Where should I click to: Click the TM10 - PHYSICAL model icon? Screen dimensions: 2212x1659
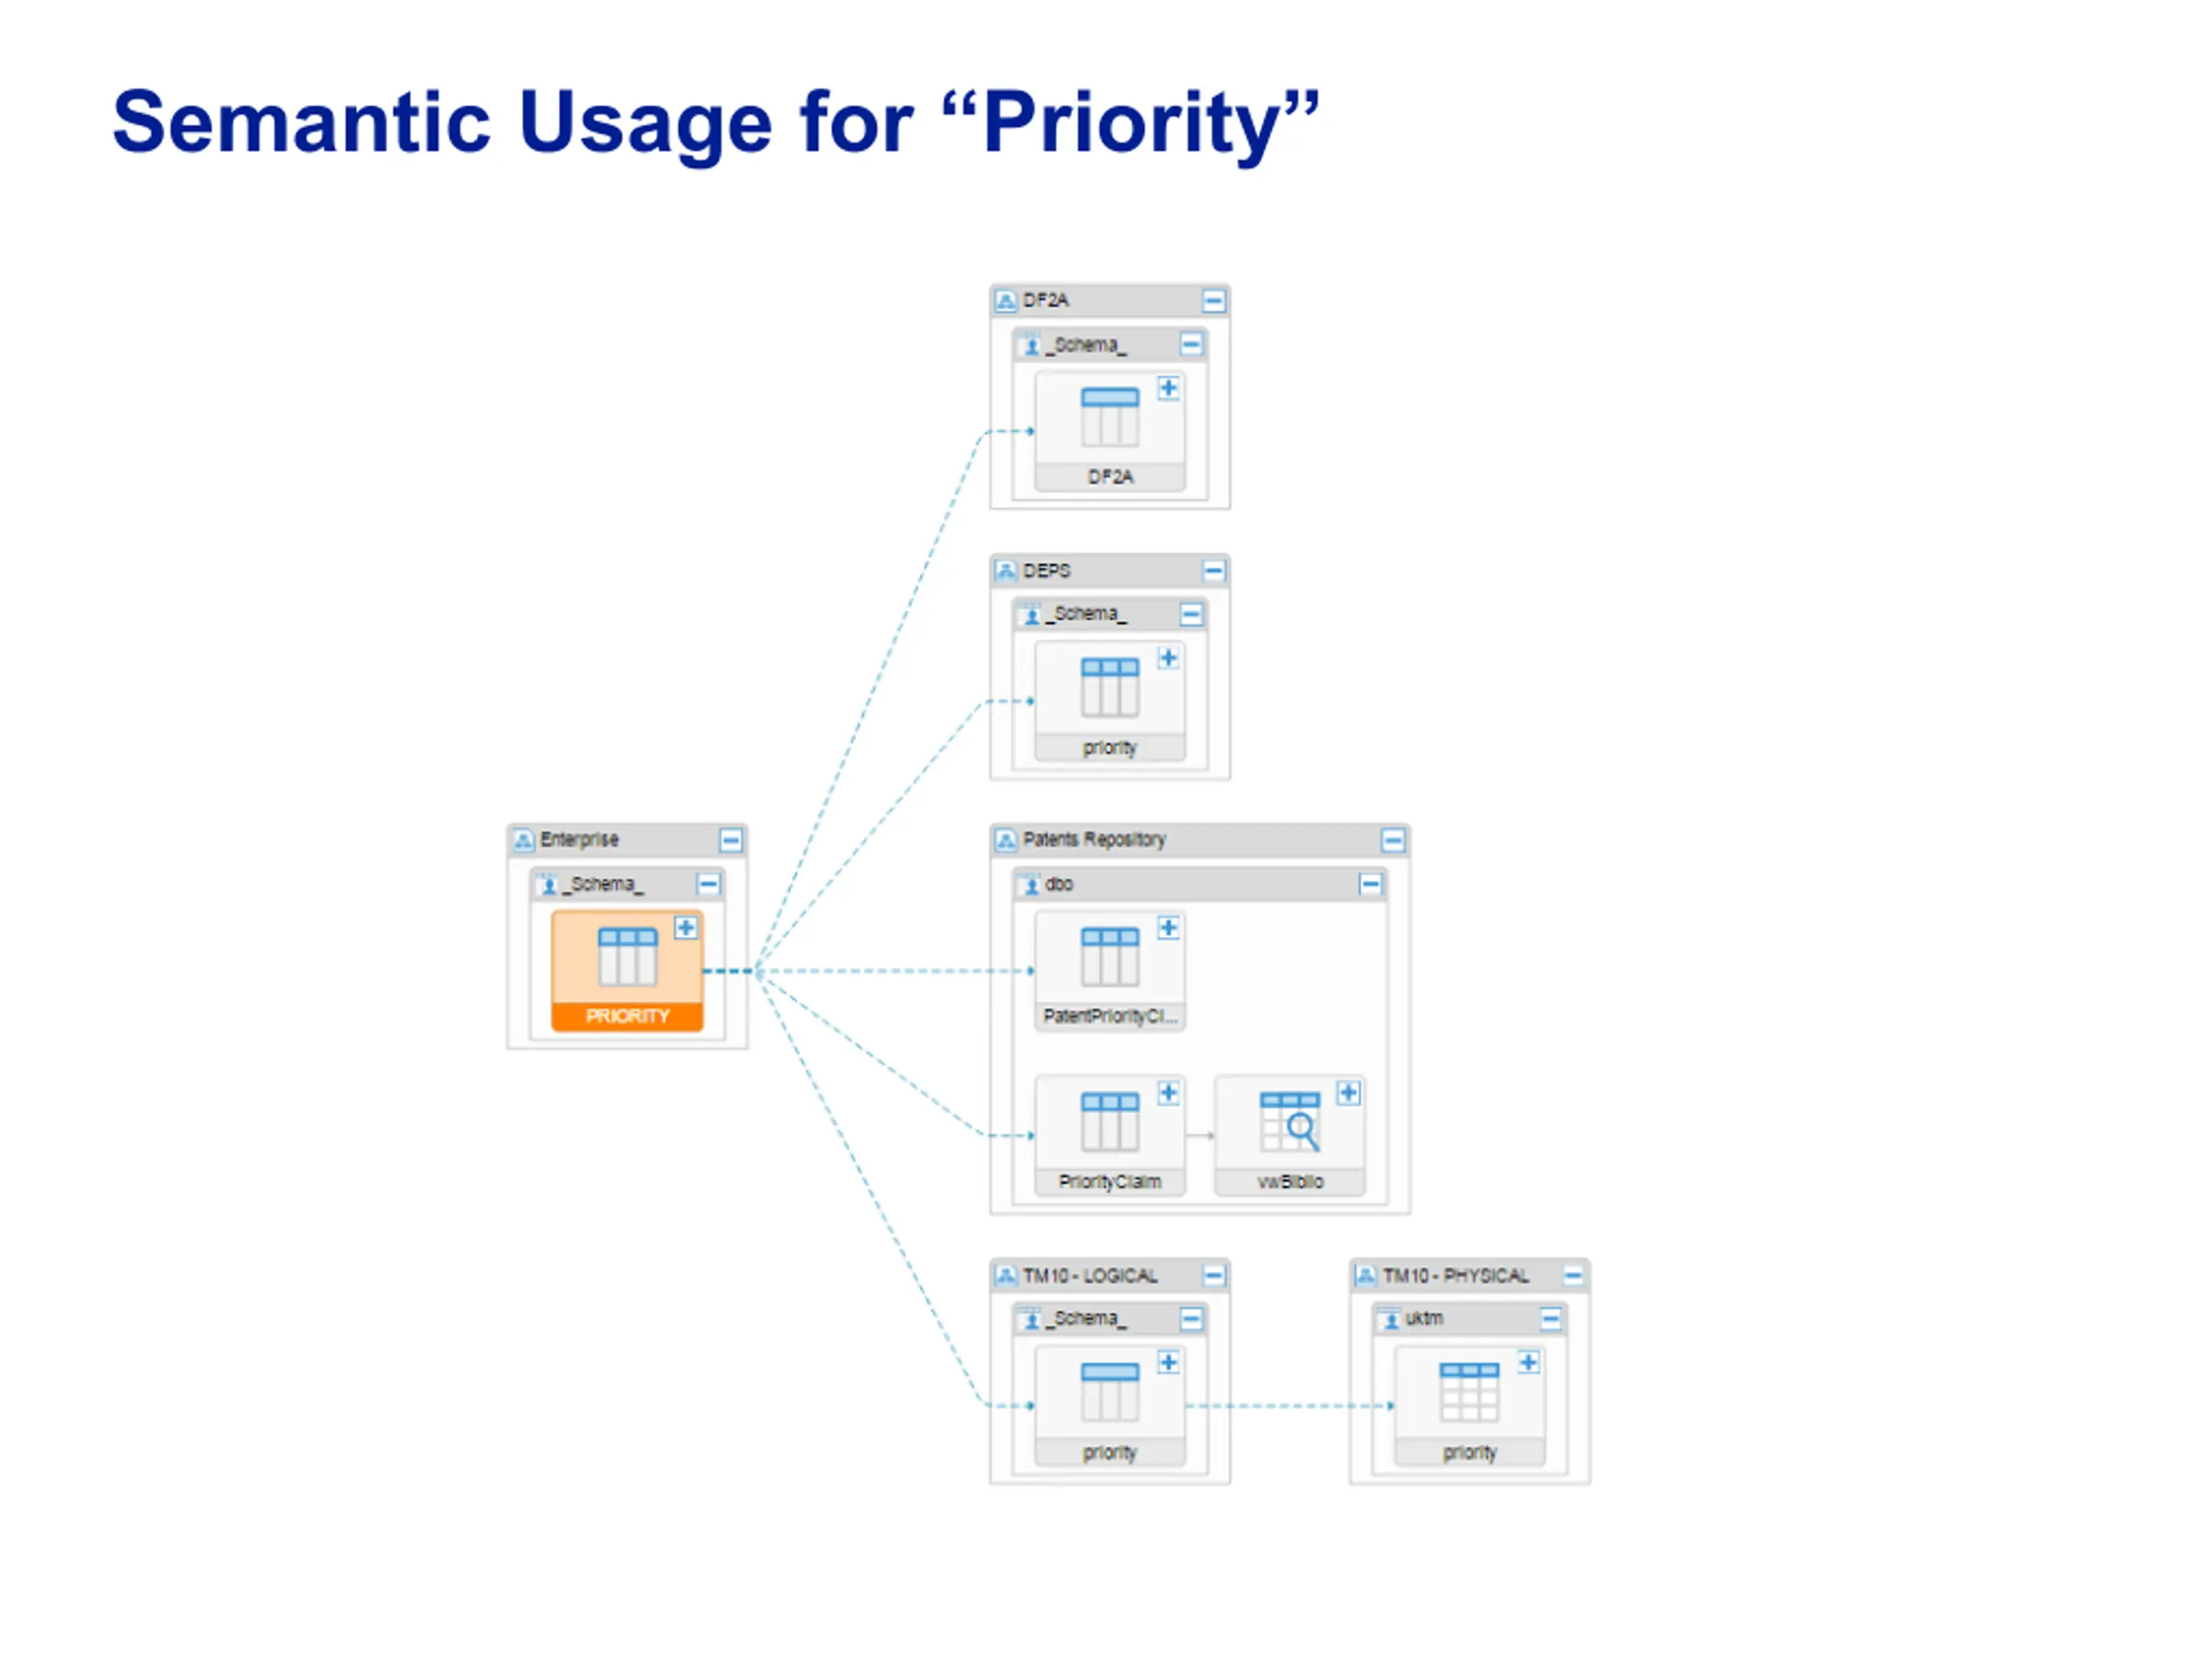point(1365,1276)
